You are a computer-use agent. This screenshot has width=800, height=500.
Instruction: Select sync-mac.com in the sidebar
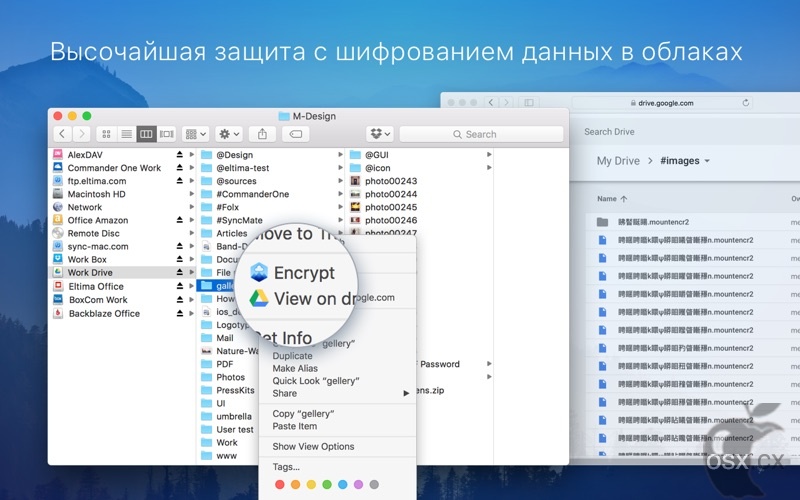point(97,246)
